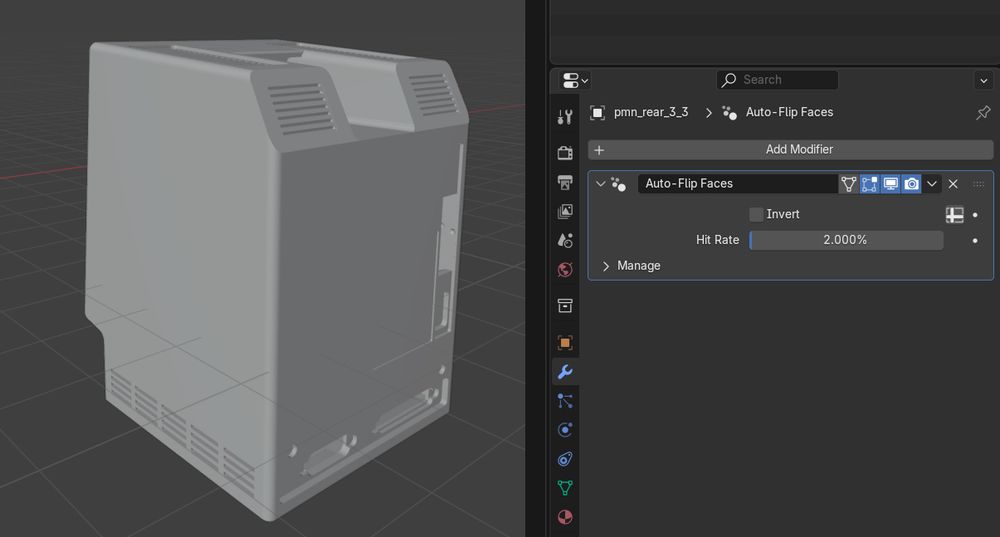
Task: Open the Render properties tab
Action: pyautogui.click(x=565, y=152)
